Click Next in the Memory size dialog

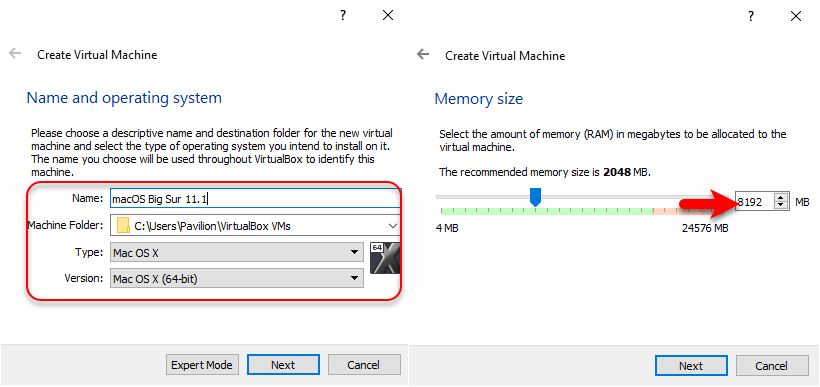[x=691, y=366]
